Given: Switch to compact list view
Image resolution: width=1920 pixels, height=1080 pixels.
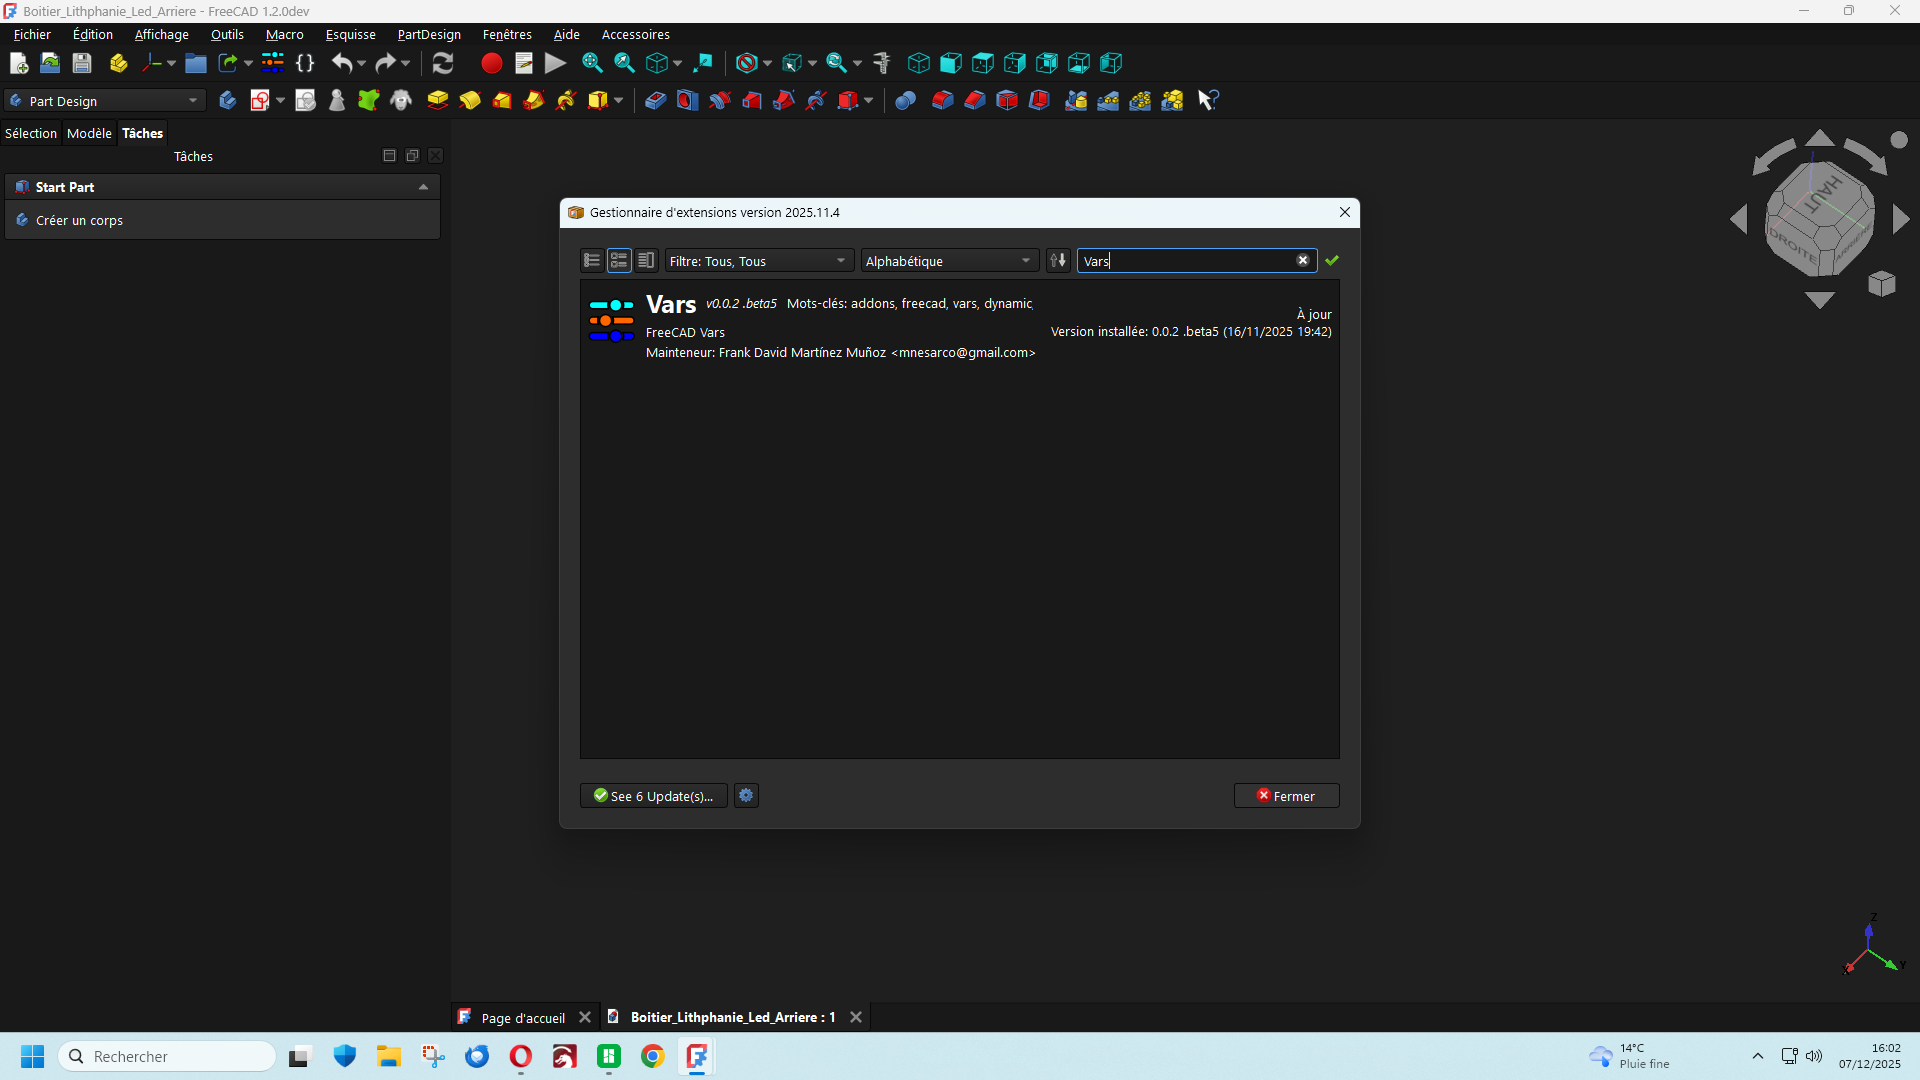Looking at the screenshot, I should [592, 260].
